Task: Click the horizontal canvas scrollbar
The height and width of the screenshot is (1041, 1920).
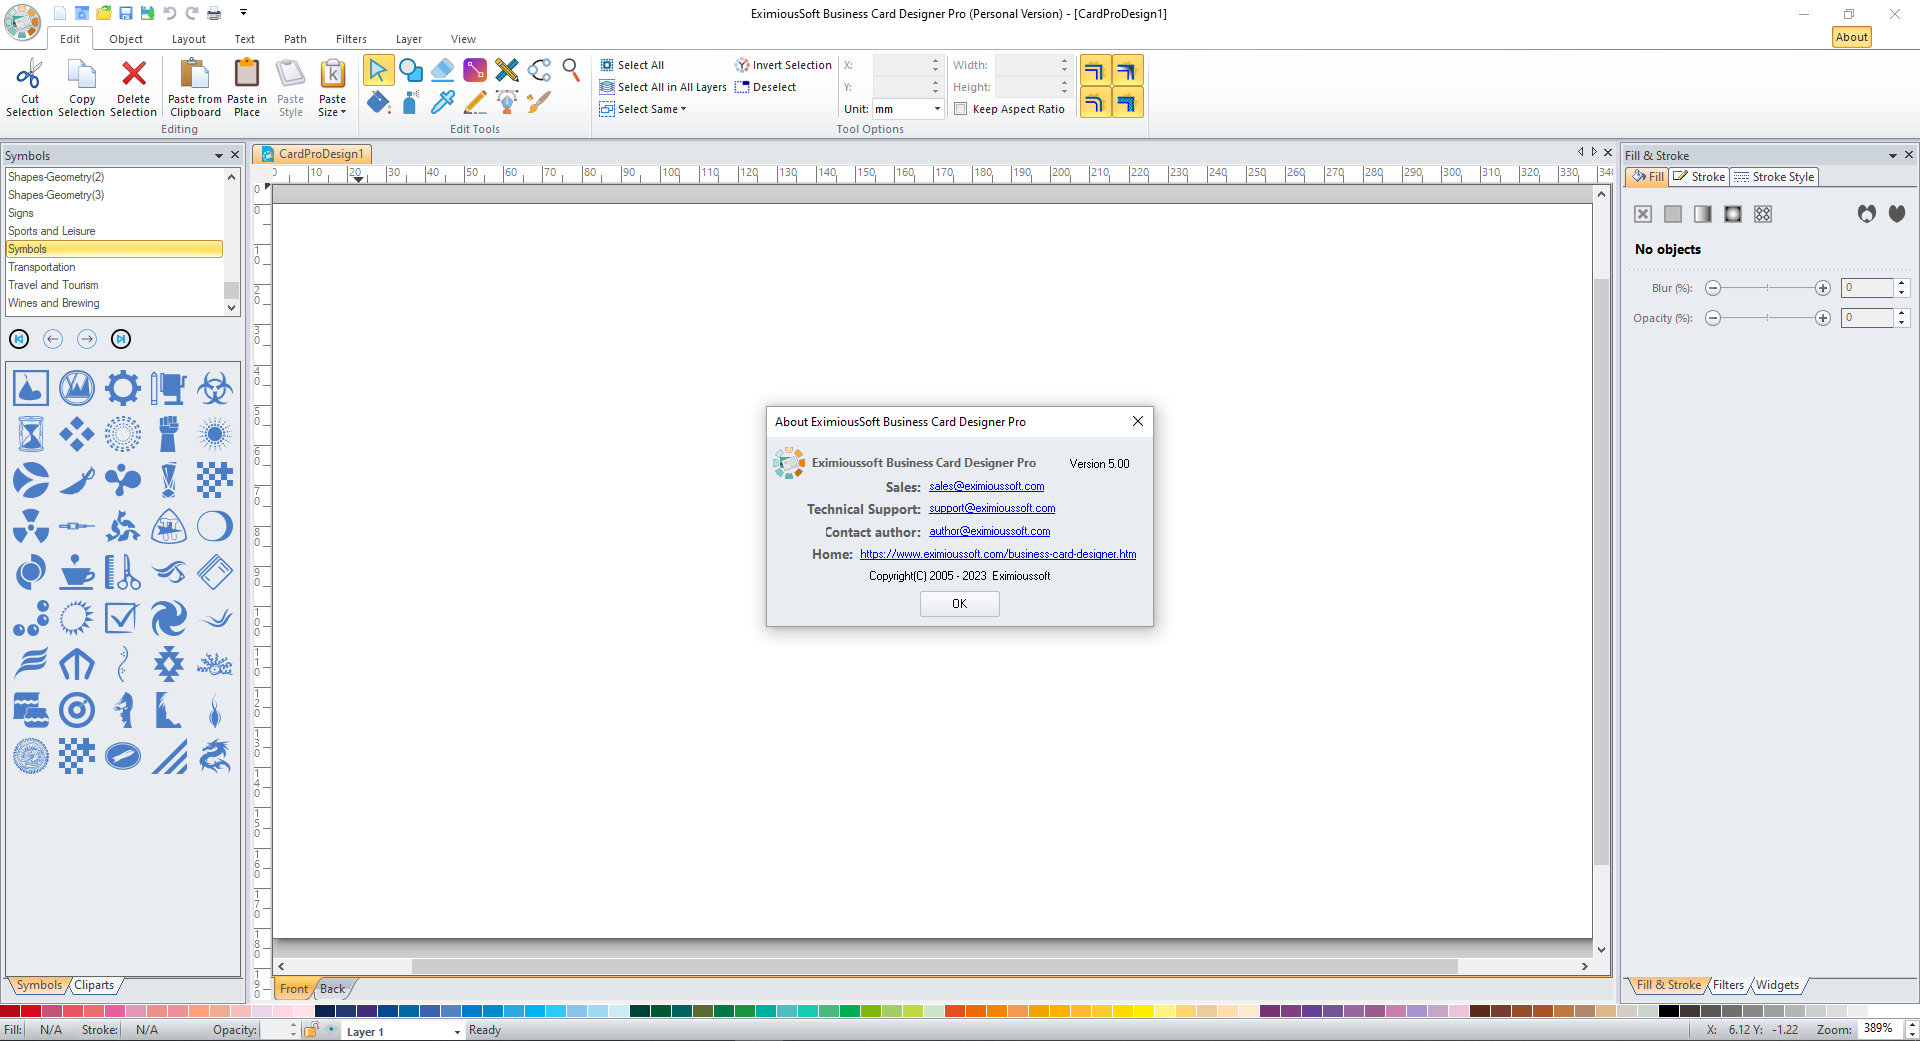Action: [934, 966]
